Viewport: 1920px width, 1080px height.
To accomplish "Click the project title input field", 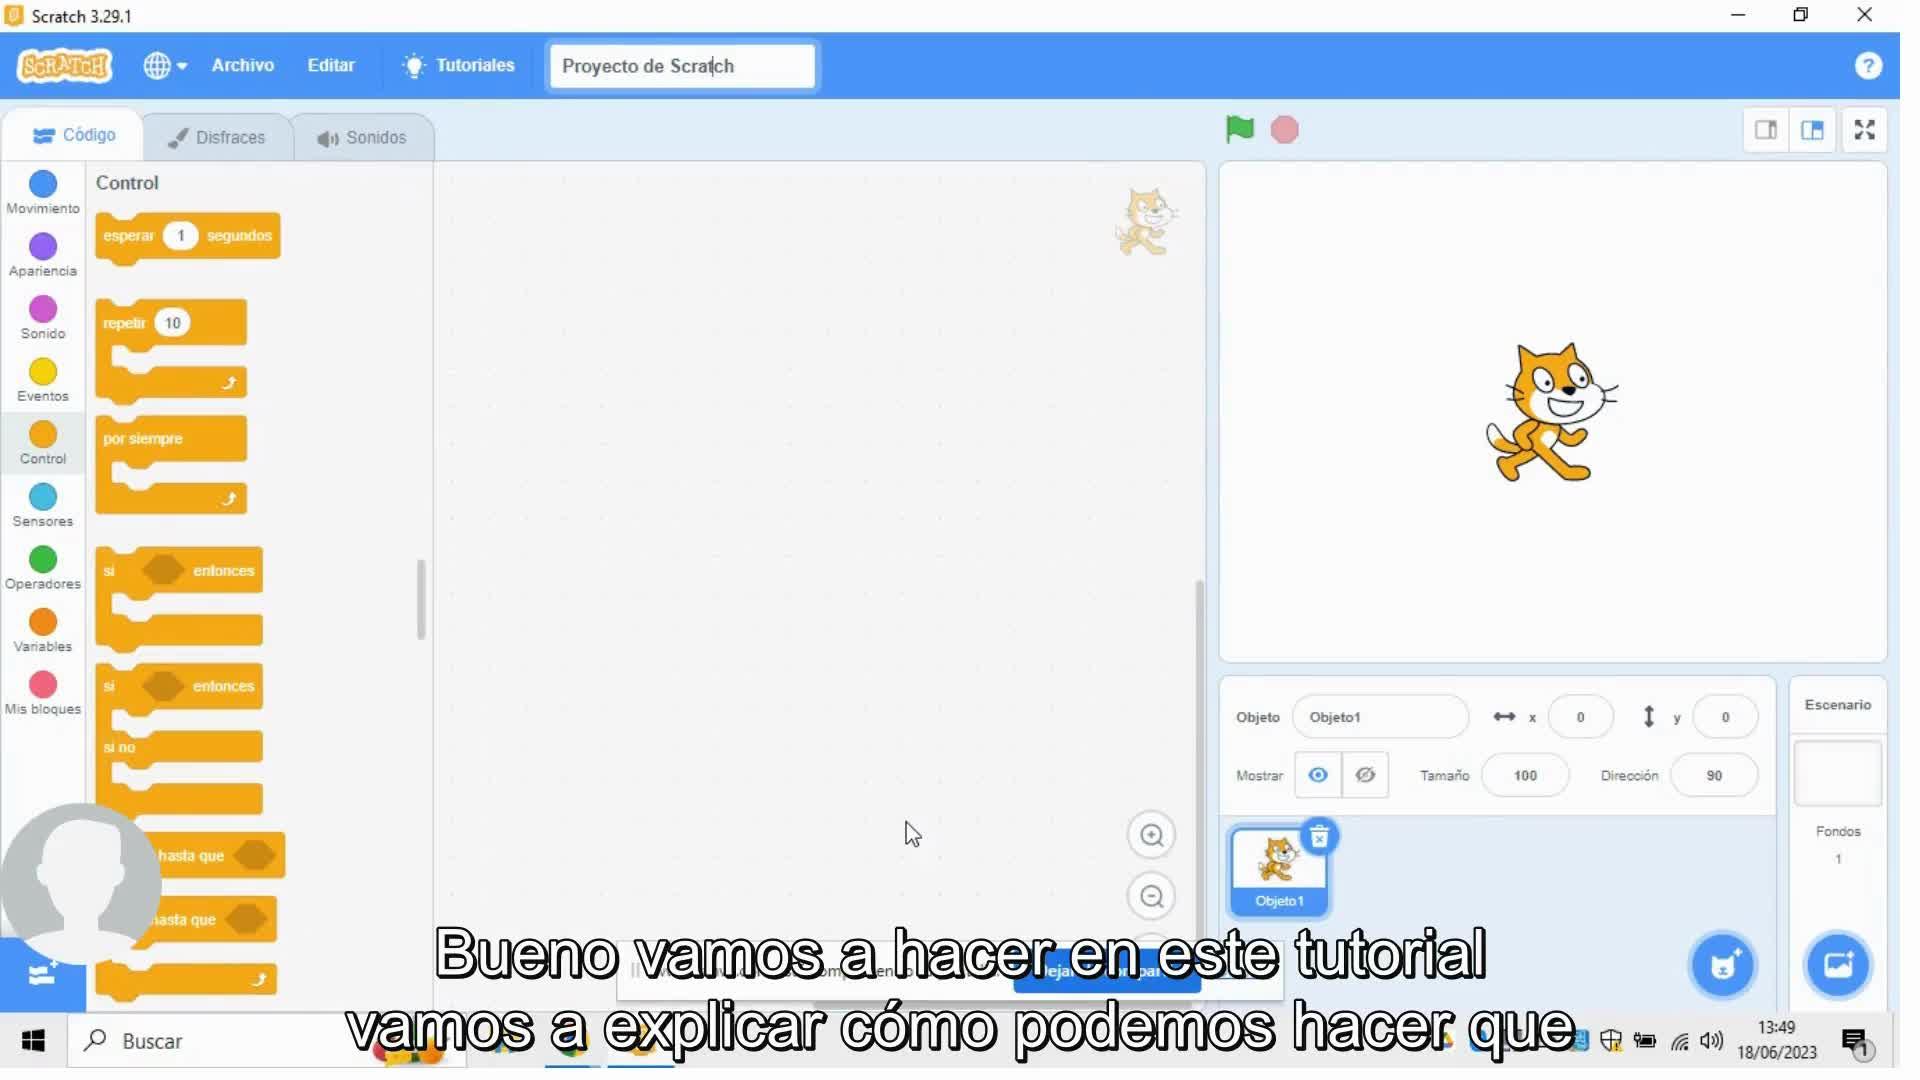I will (x=681, y=66).
